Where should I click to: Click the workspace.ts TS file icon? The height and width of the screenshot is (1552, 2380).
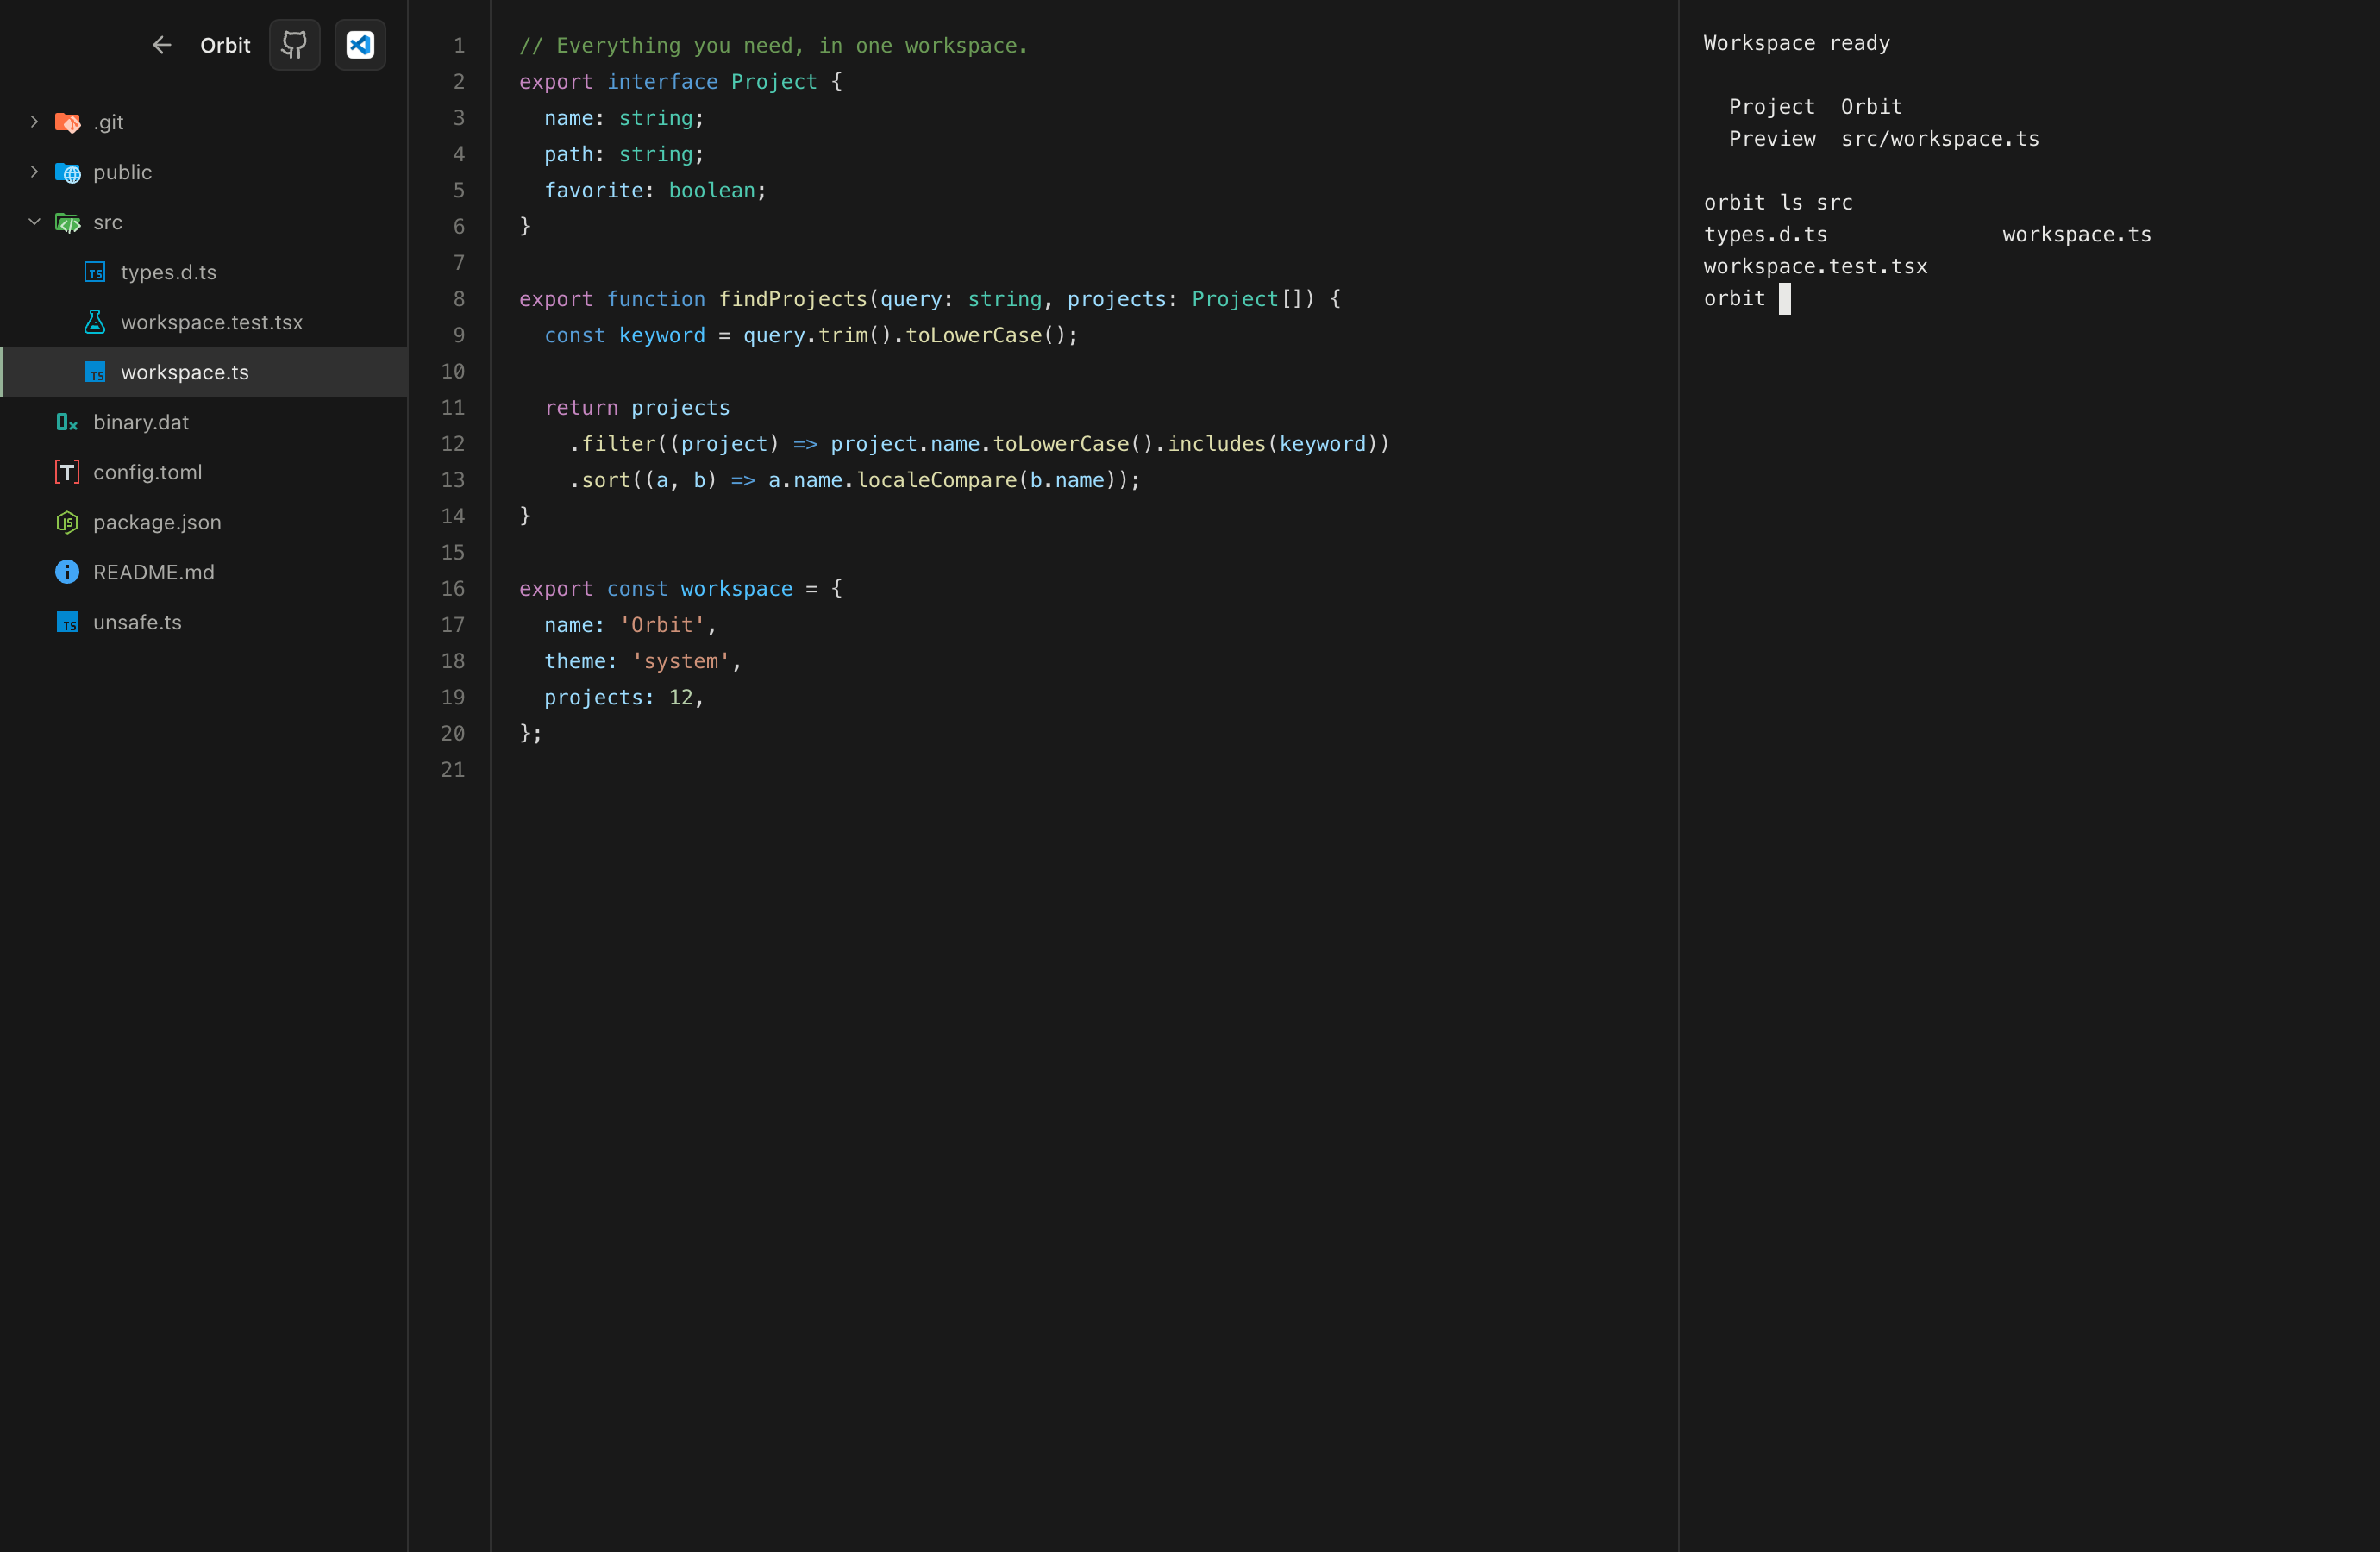tap(95, 372)
